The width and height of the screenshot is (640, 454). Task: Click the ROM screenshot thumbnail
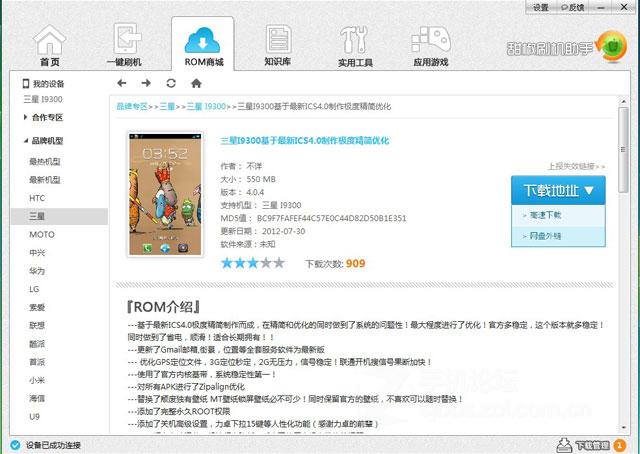[x=165, y=194]
